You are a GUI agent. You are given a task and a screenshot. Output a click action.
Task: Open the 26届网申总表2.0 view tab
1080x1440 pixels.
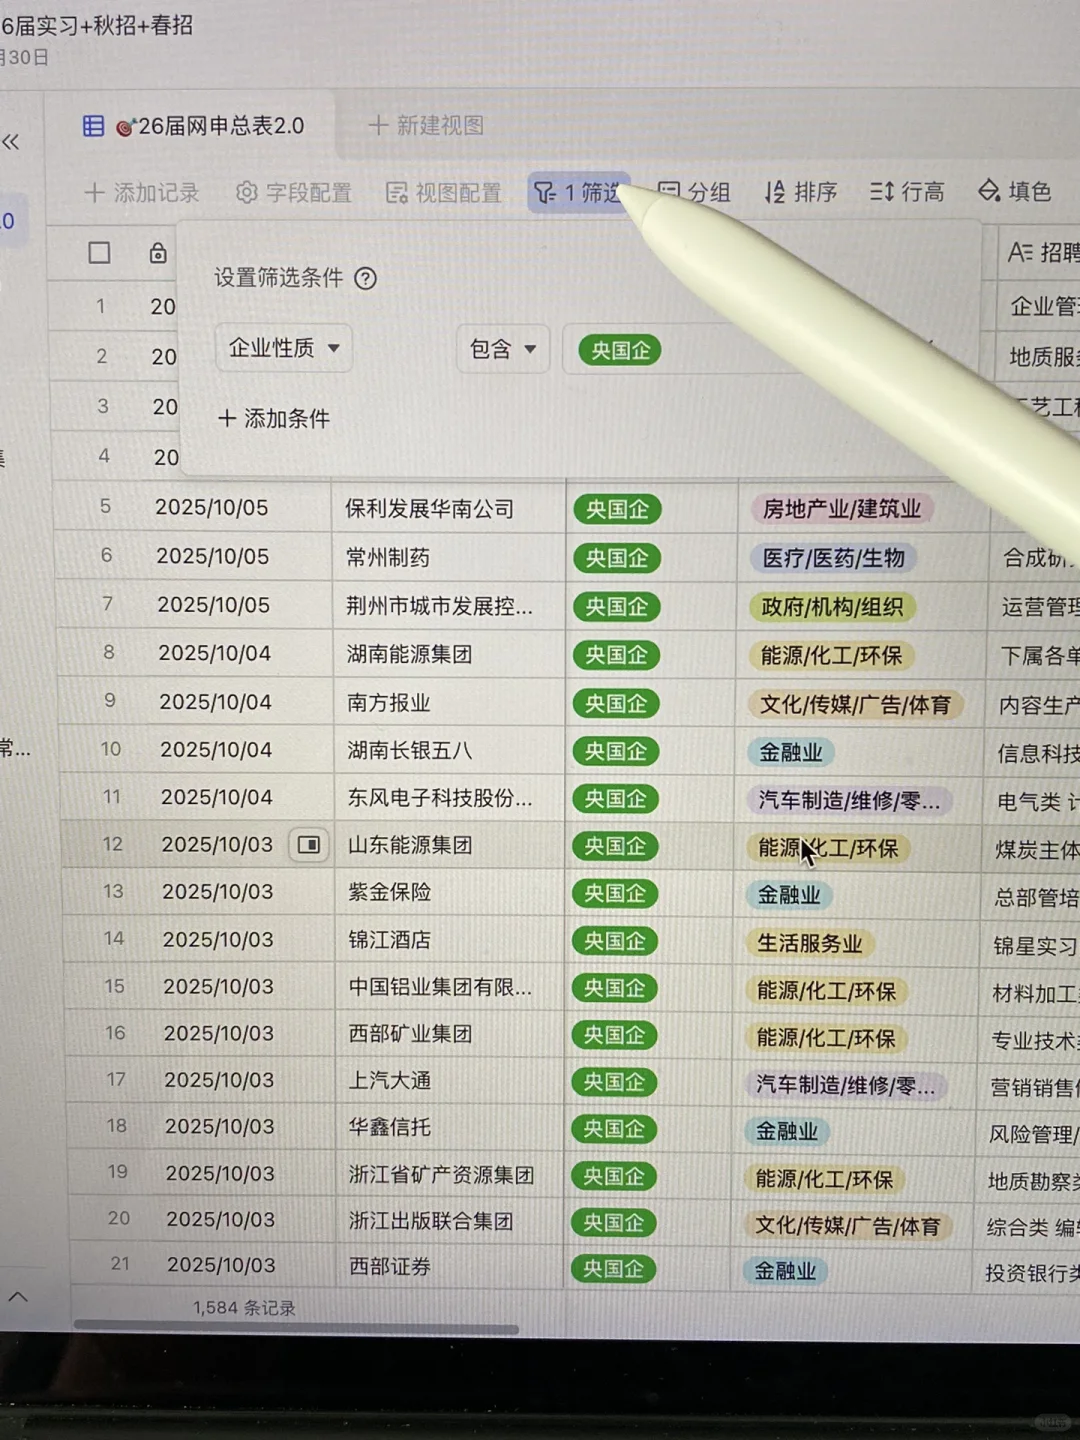[x=193, y=126]
